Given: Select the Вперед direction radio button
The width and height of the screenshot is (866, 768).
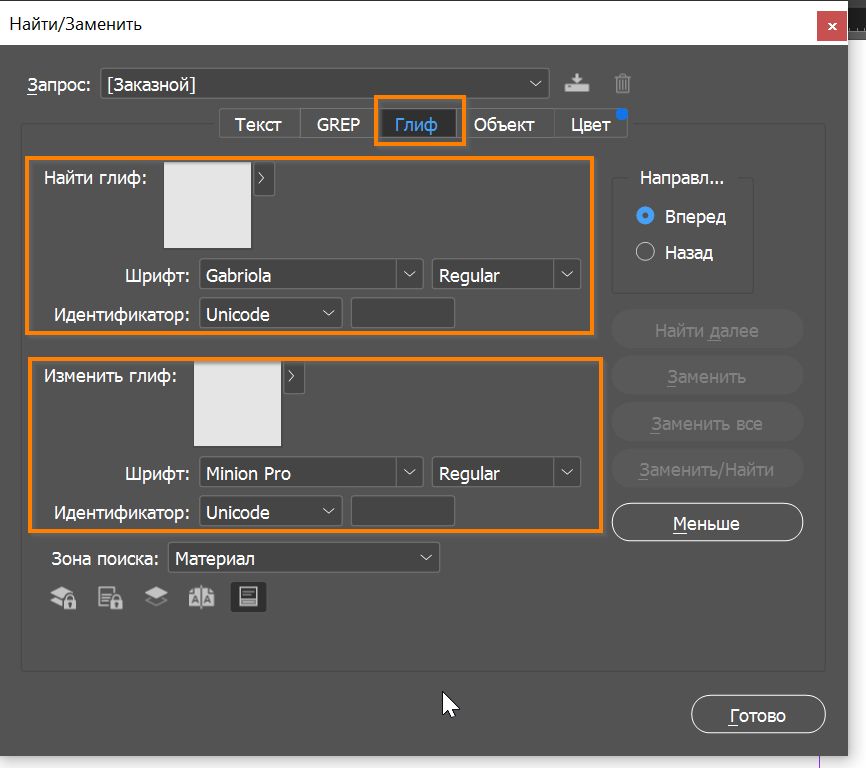Looking at the screenshot, I should [x=645, y=216].
